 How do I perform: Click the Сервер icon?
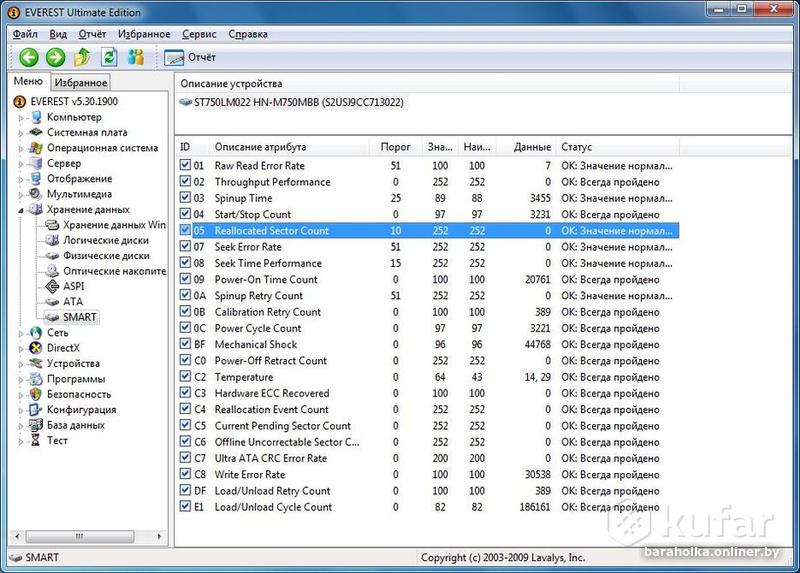point(36,163)
